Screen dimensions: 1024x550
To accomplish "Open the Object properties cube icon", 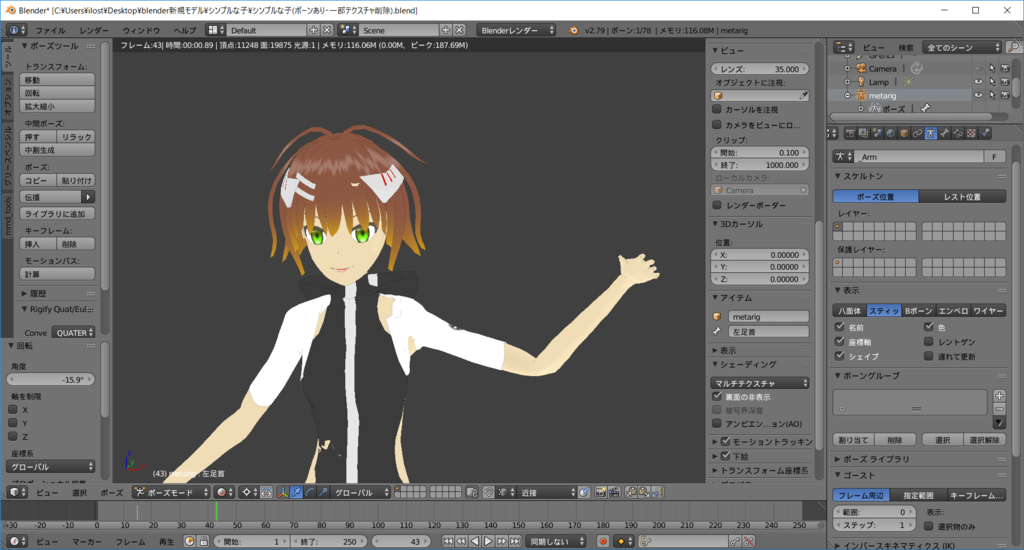I will tap(904, 133).
